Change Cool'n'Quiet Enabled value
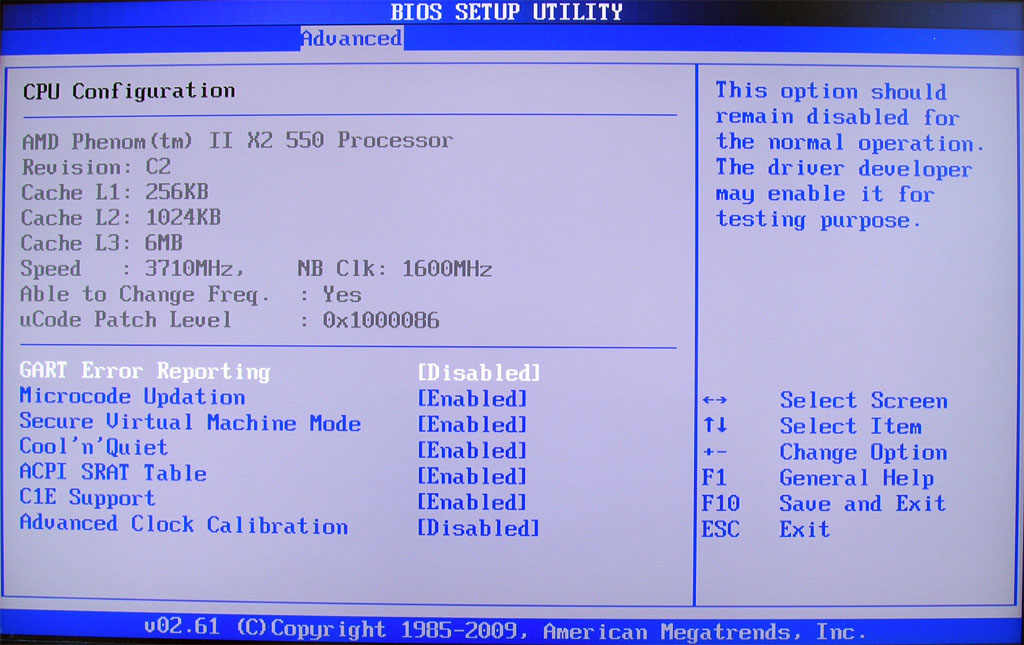 pyautogui.click(x=472, y=450)
